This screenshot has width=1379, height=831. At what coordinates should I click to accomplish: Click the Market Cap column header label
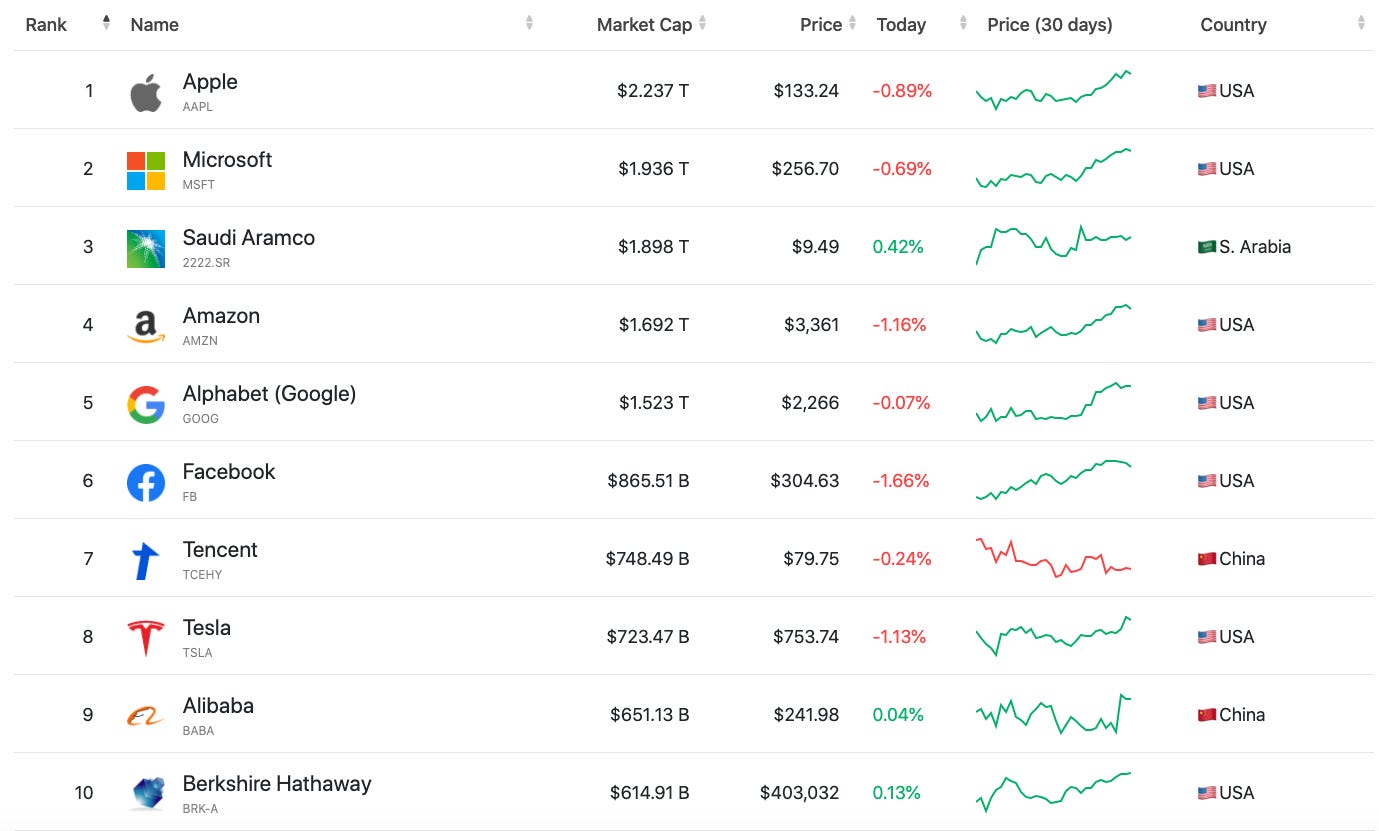tap(644, 25)
